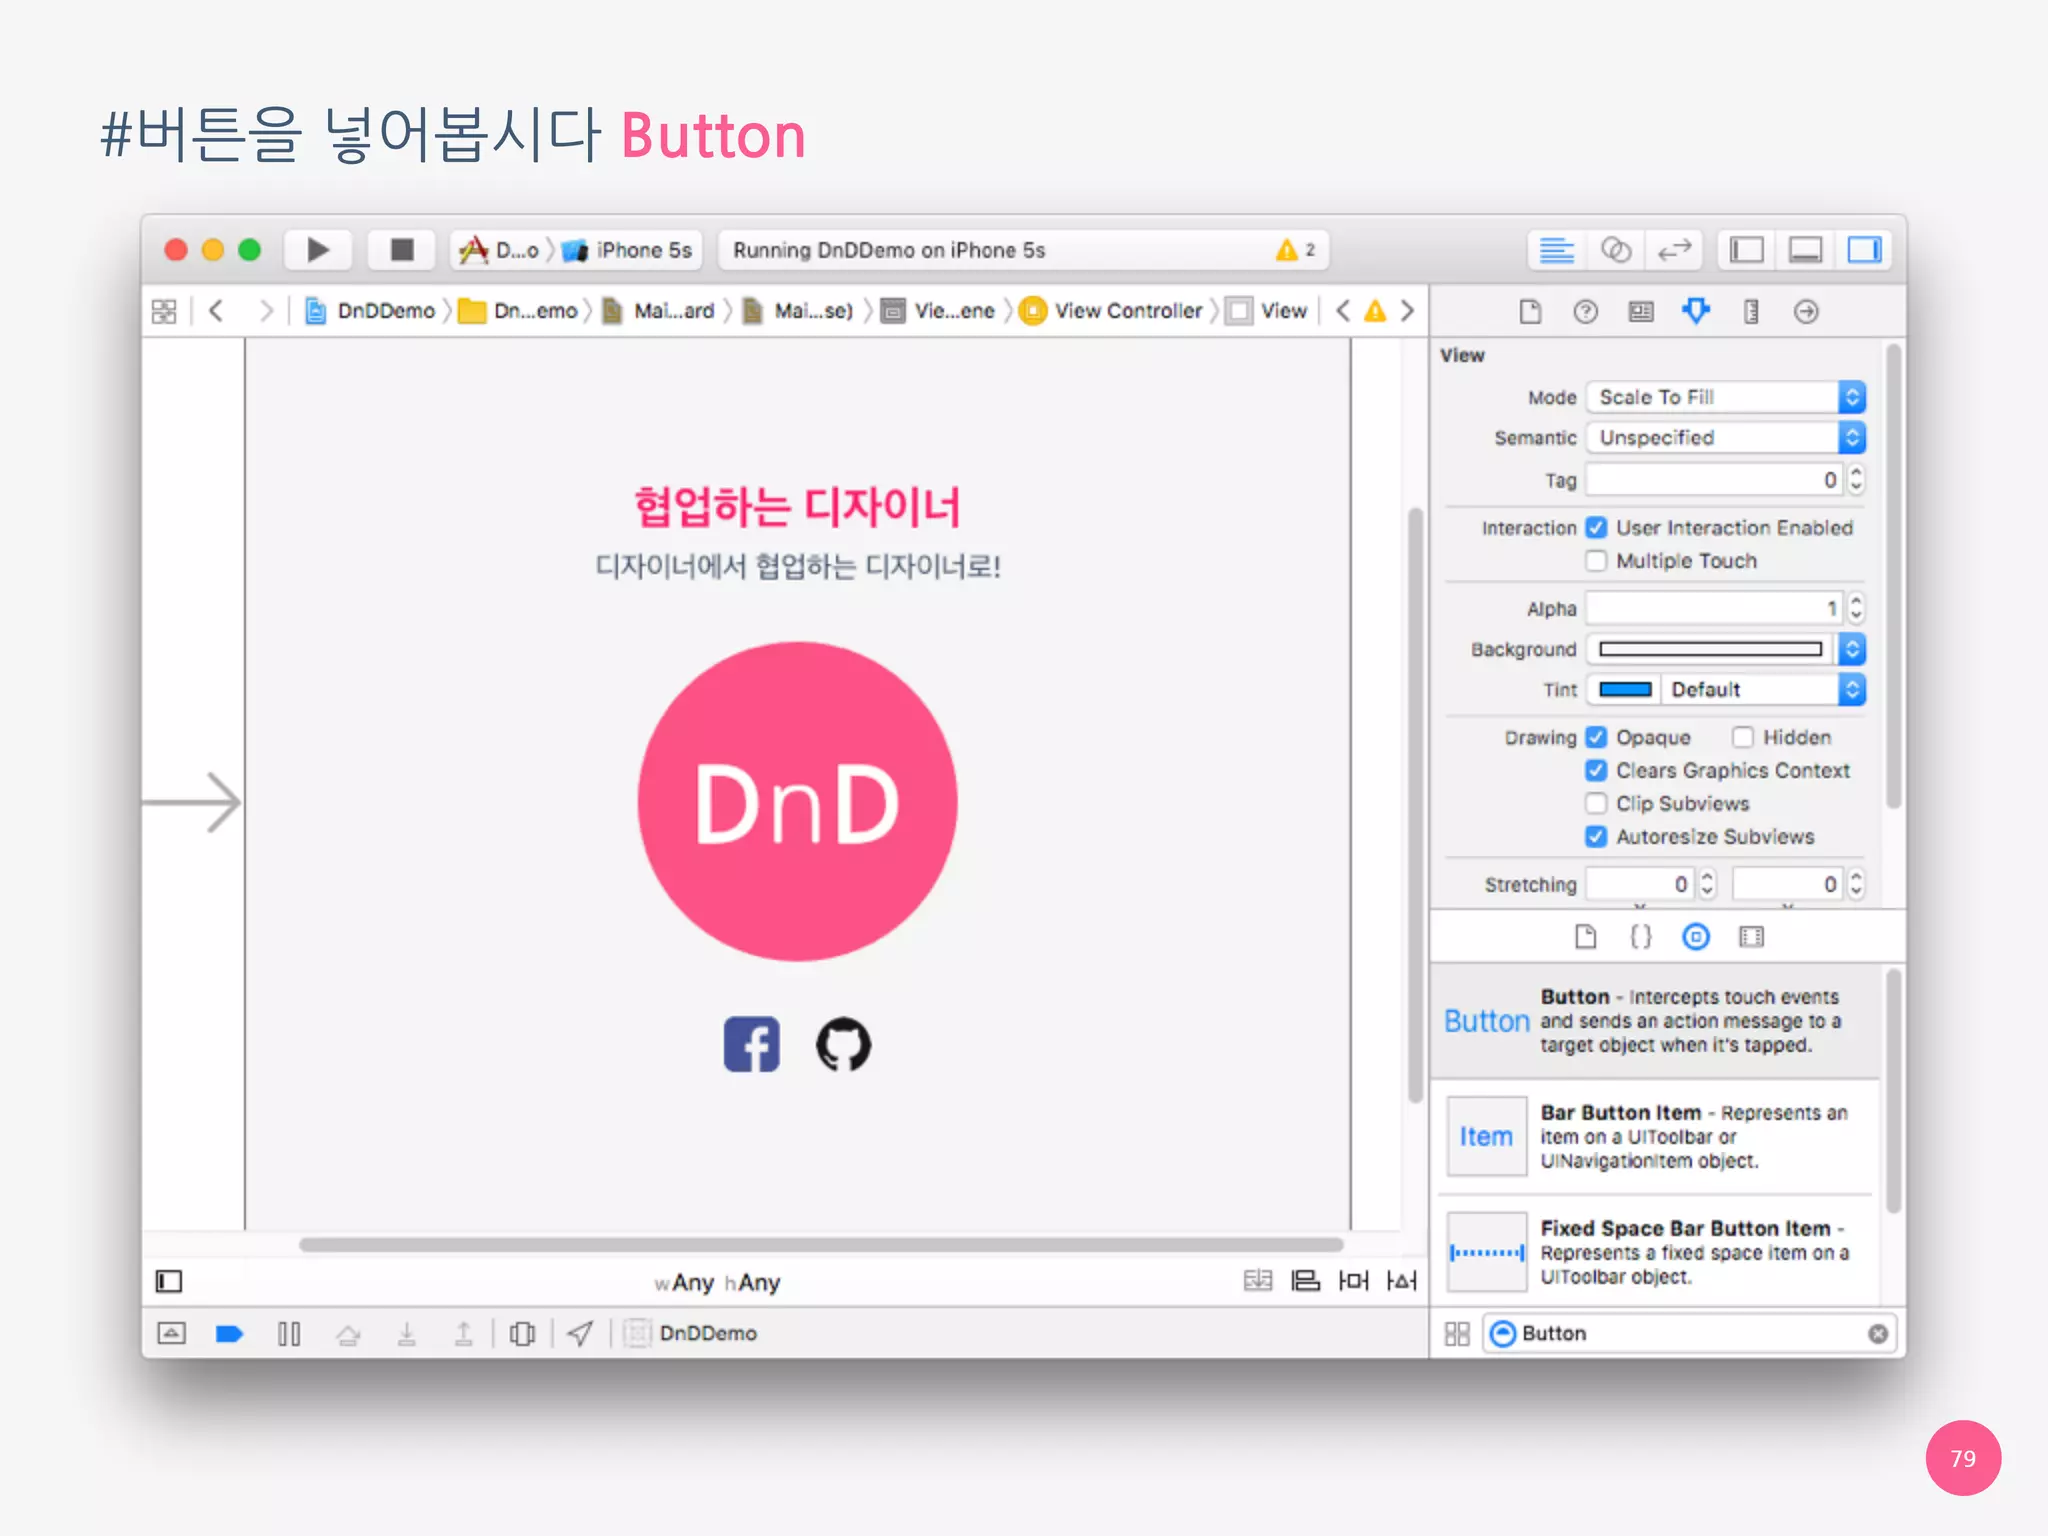The image size is (2048, 1536).
Task: Toggle Clears Graphics Context checkbox
Action: 1596,770
